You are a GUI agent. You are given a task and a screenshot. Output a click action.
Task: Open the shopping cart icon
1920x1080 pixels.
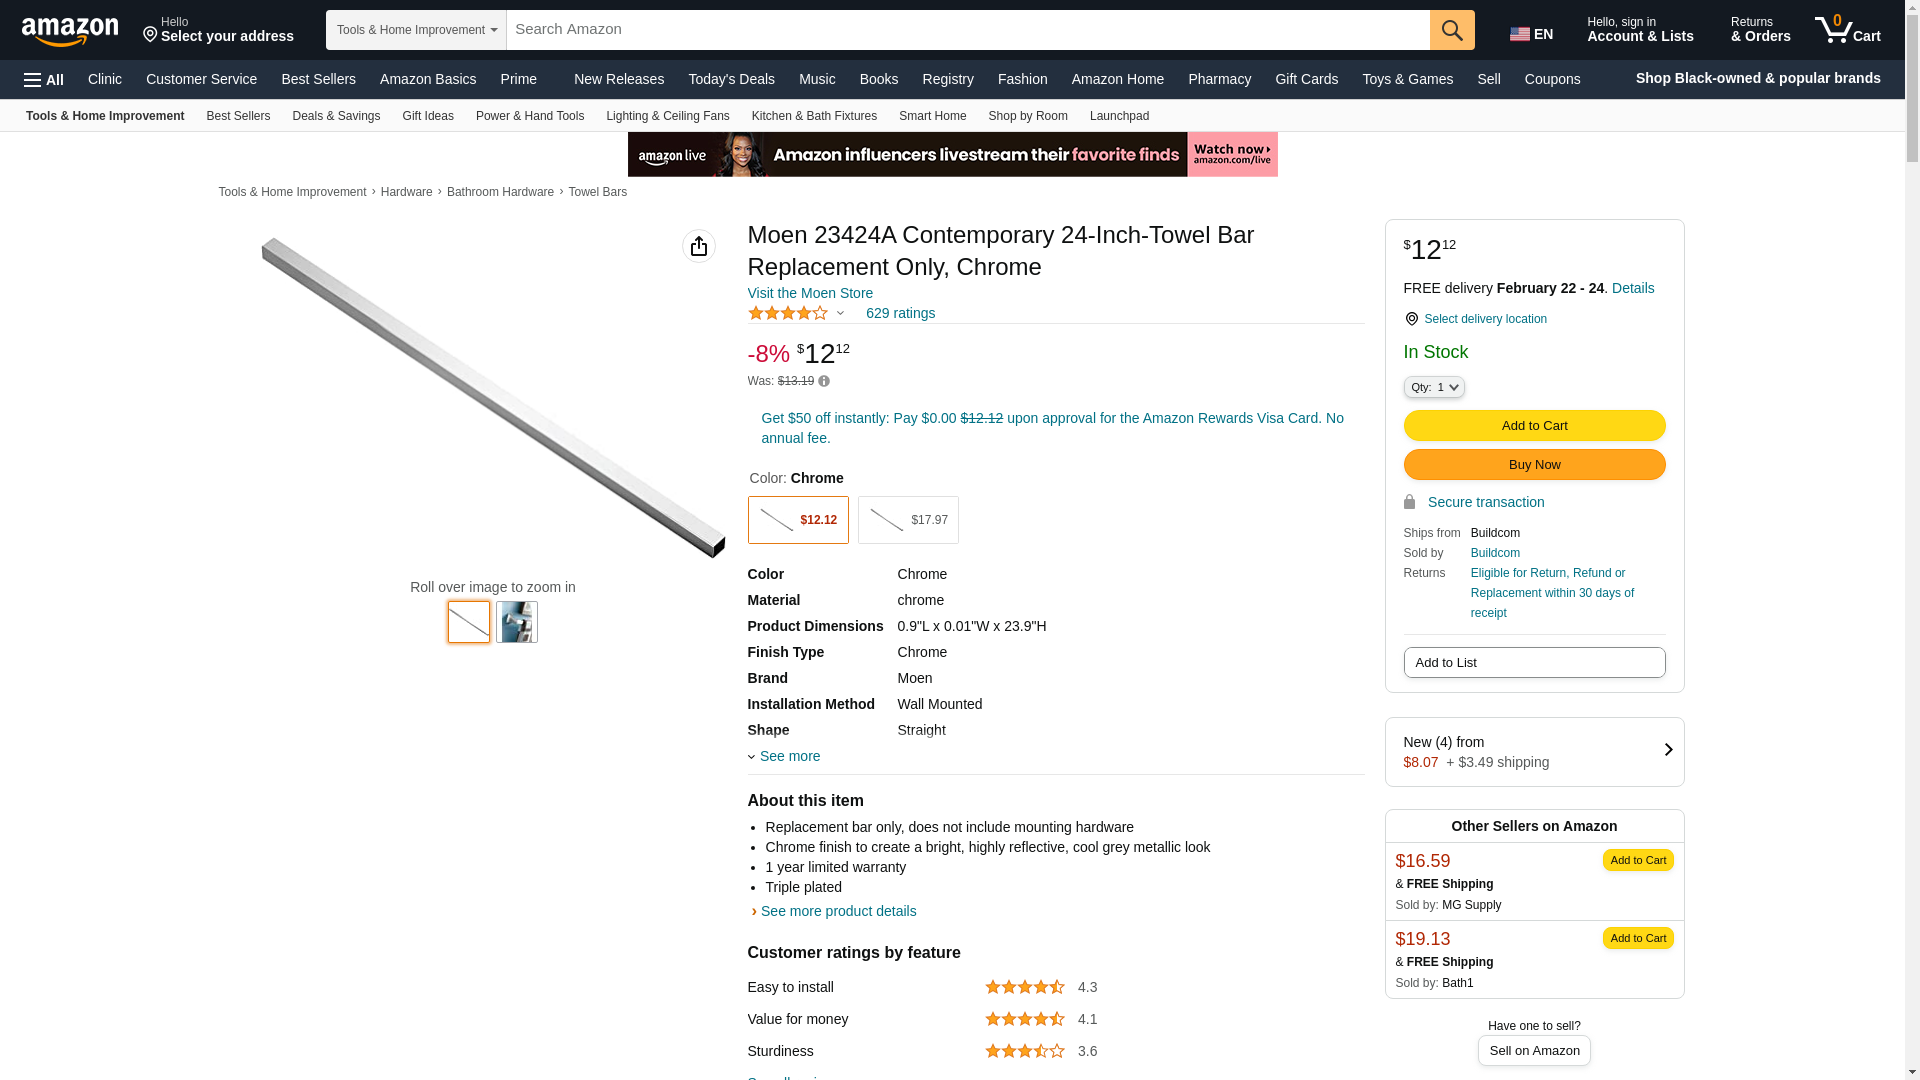(1847, 30)
